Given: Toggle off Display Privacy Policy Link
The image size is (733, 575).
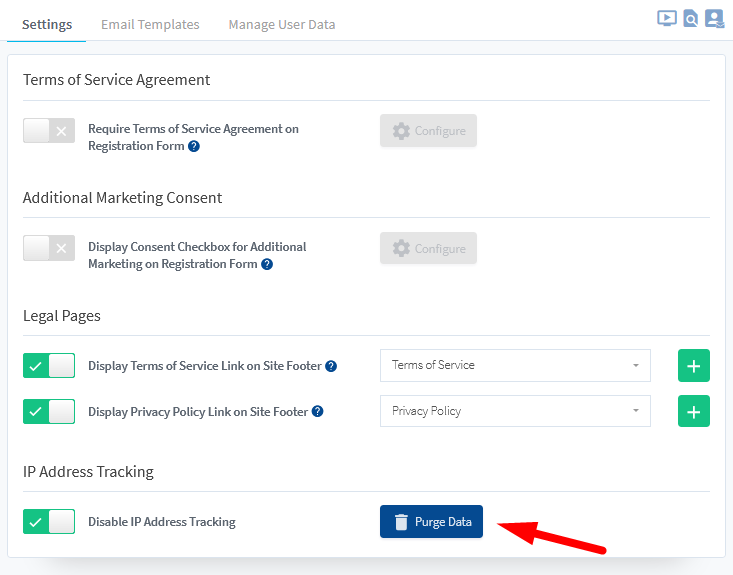Looking at the screenshot, I should coord(49,411).
